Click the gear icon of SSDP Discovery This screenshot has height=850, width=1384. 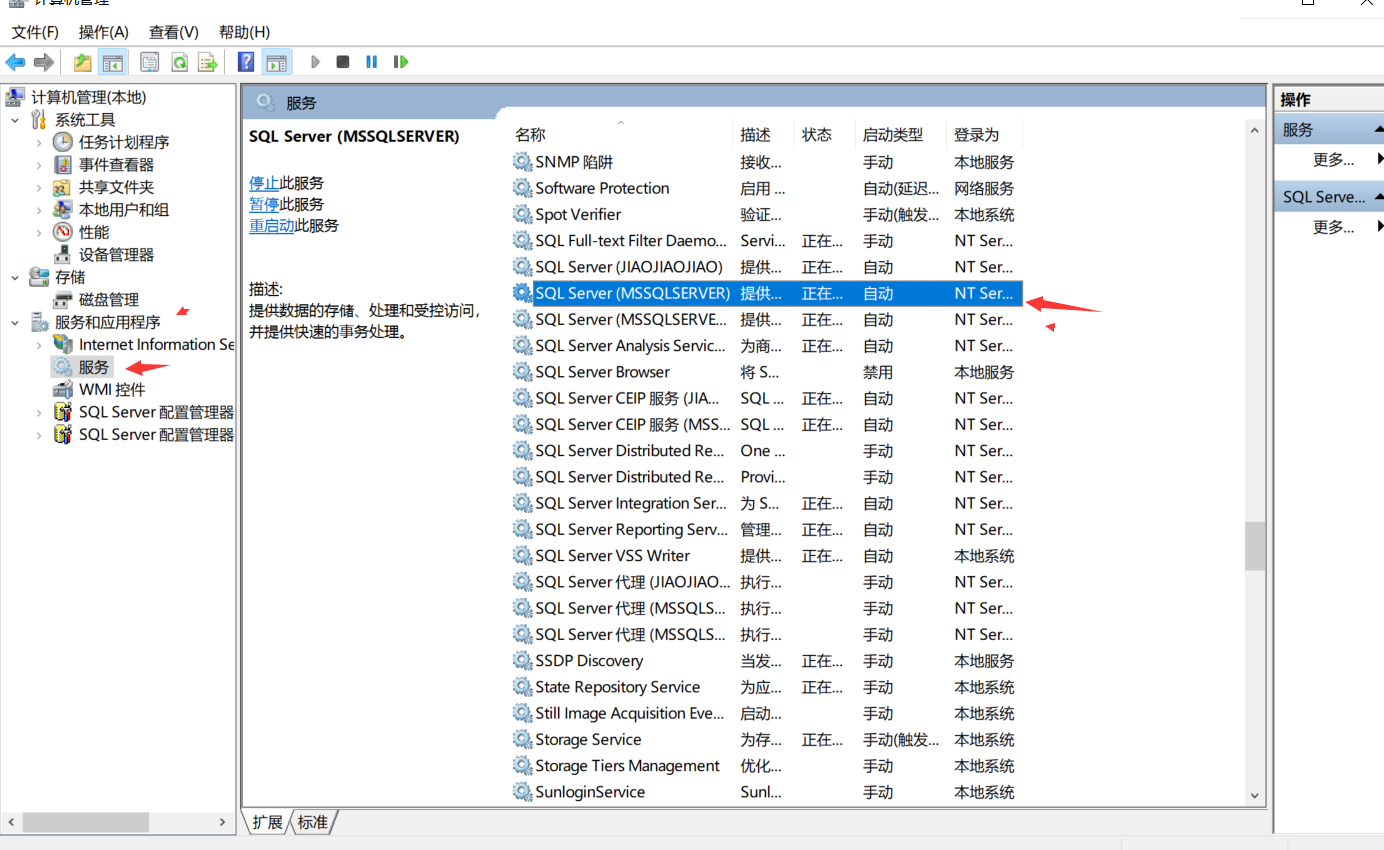pos(522,661)
